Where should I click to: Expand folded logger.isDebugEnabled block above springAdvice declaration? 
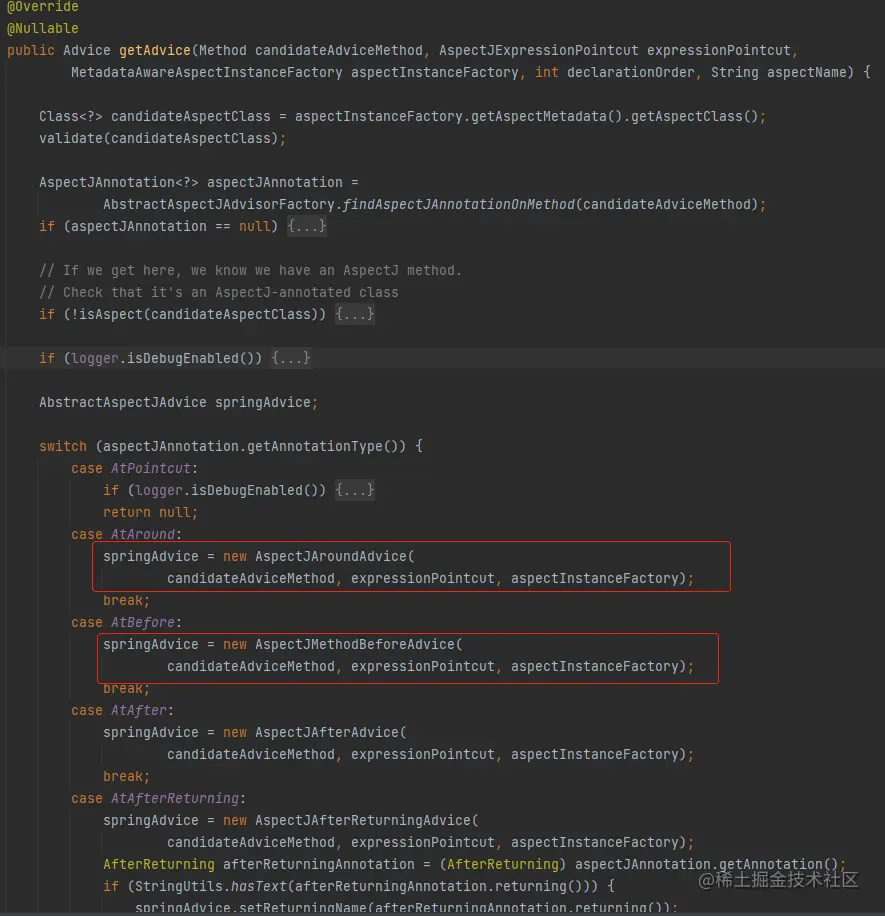291,358
